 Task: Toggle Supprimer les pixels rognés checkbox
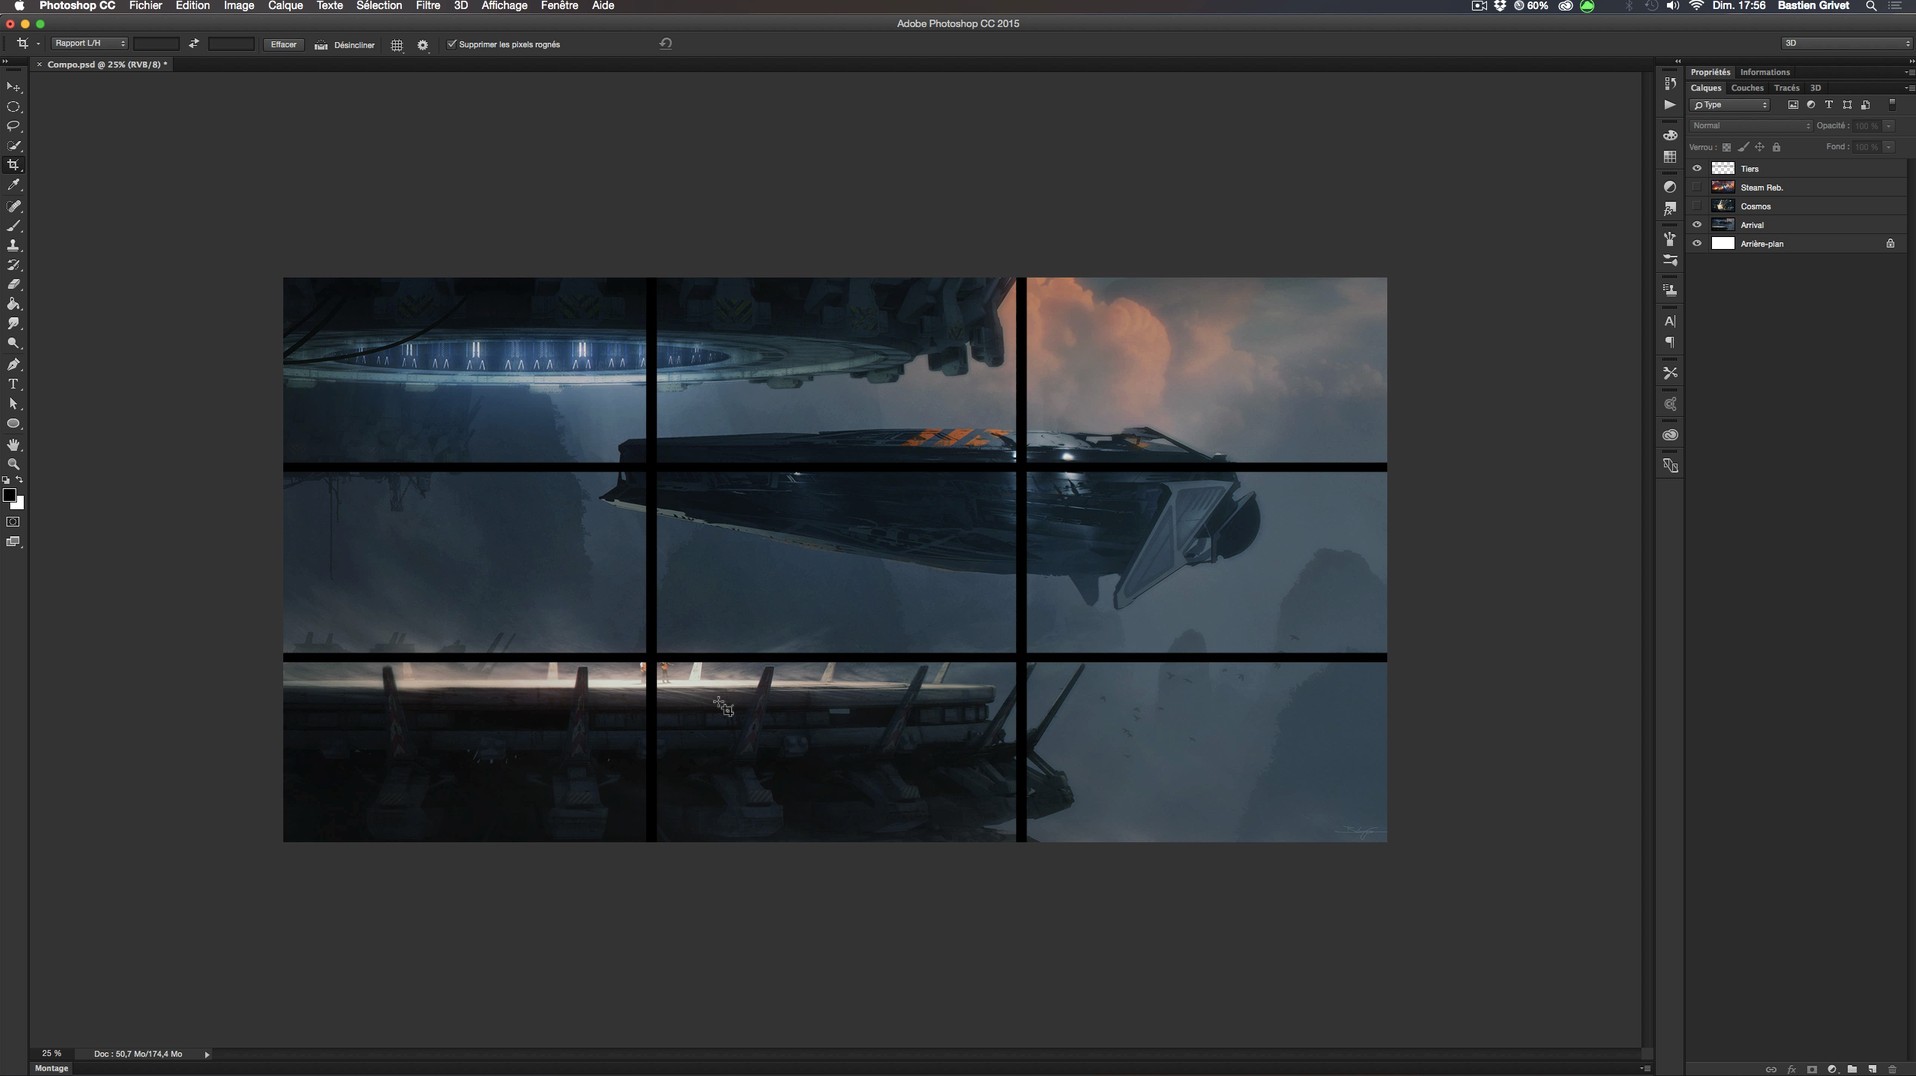(452, 44)
